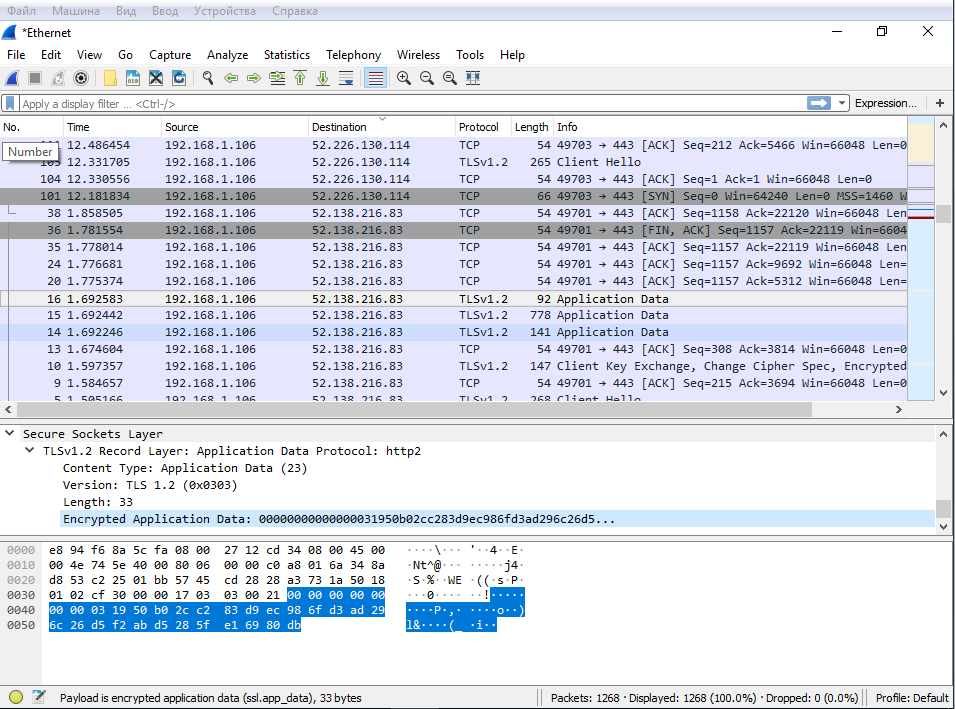Sort by the Protocol column header
The width and height of the screenshot is (955, 709).
(x=483, y=127)
